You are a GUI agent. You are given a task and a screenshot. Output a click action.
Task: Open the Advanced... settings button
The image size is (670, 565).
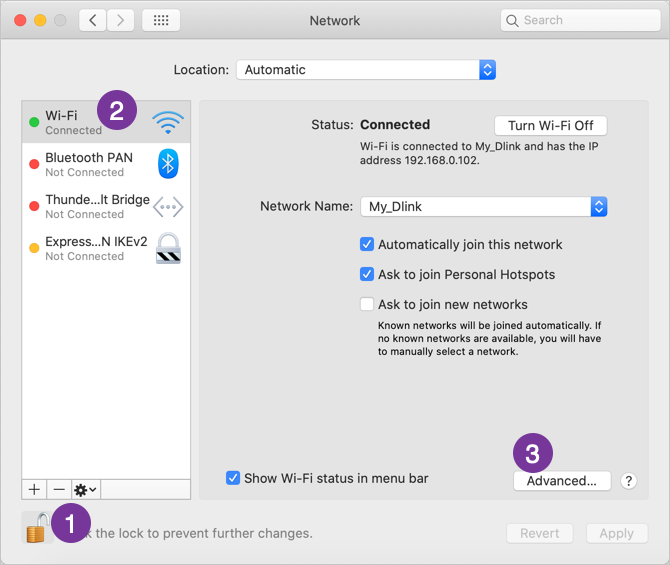pyautogui.click(x=561, y=481)
